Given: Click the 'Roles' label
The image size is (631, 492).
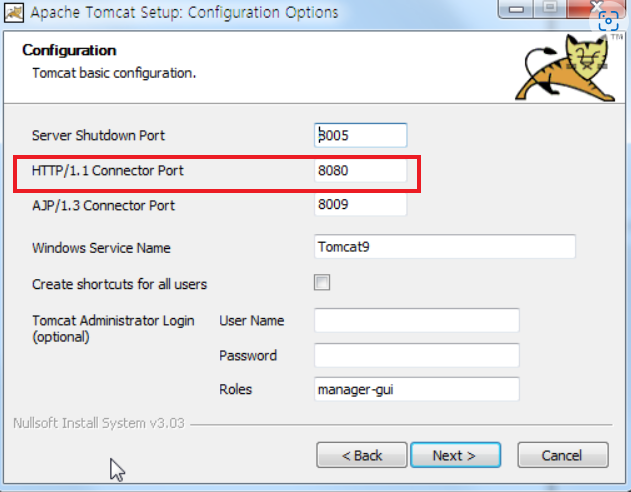Looking at the screenshot, I should point(235,389).
